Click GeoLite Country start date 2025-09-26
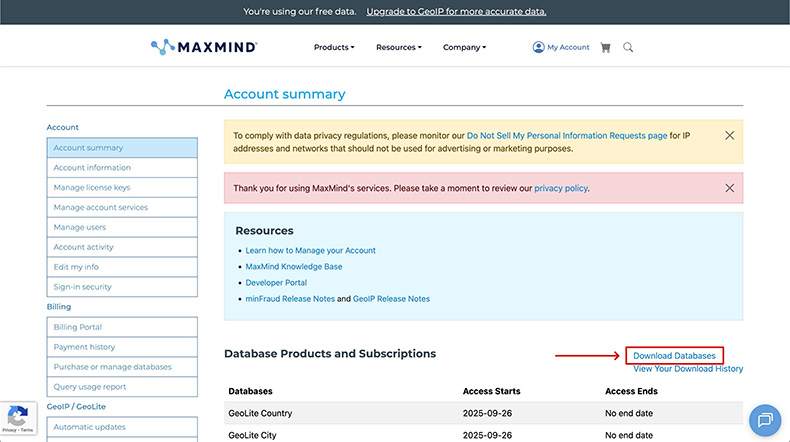The height and width of the screenshot is (442, 790). 487,413
